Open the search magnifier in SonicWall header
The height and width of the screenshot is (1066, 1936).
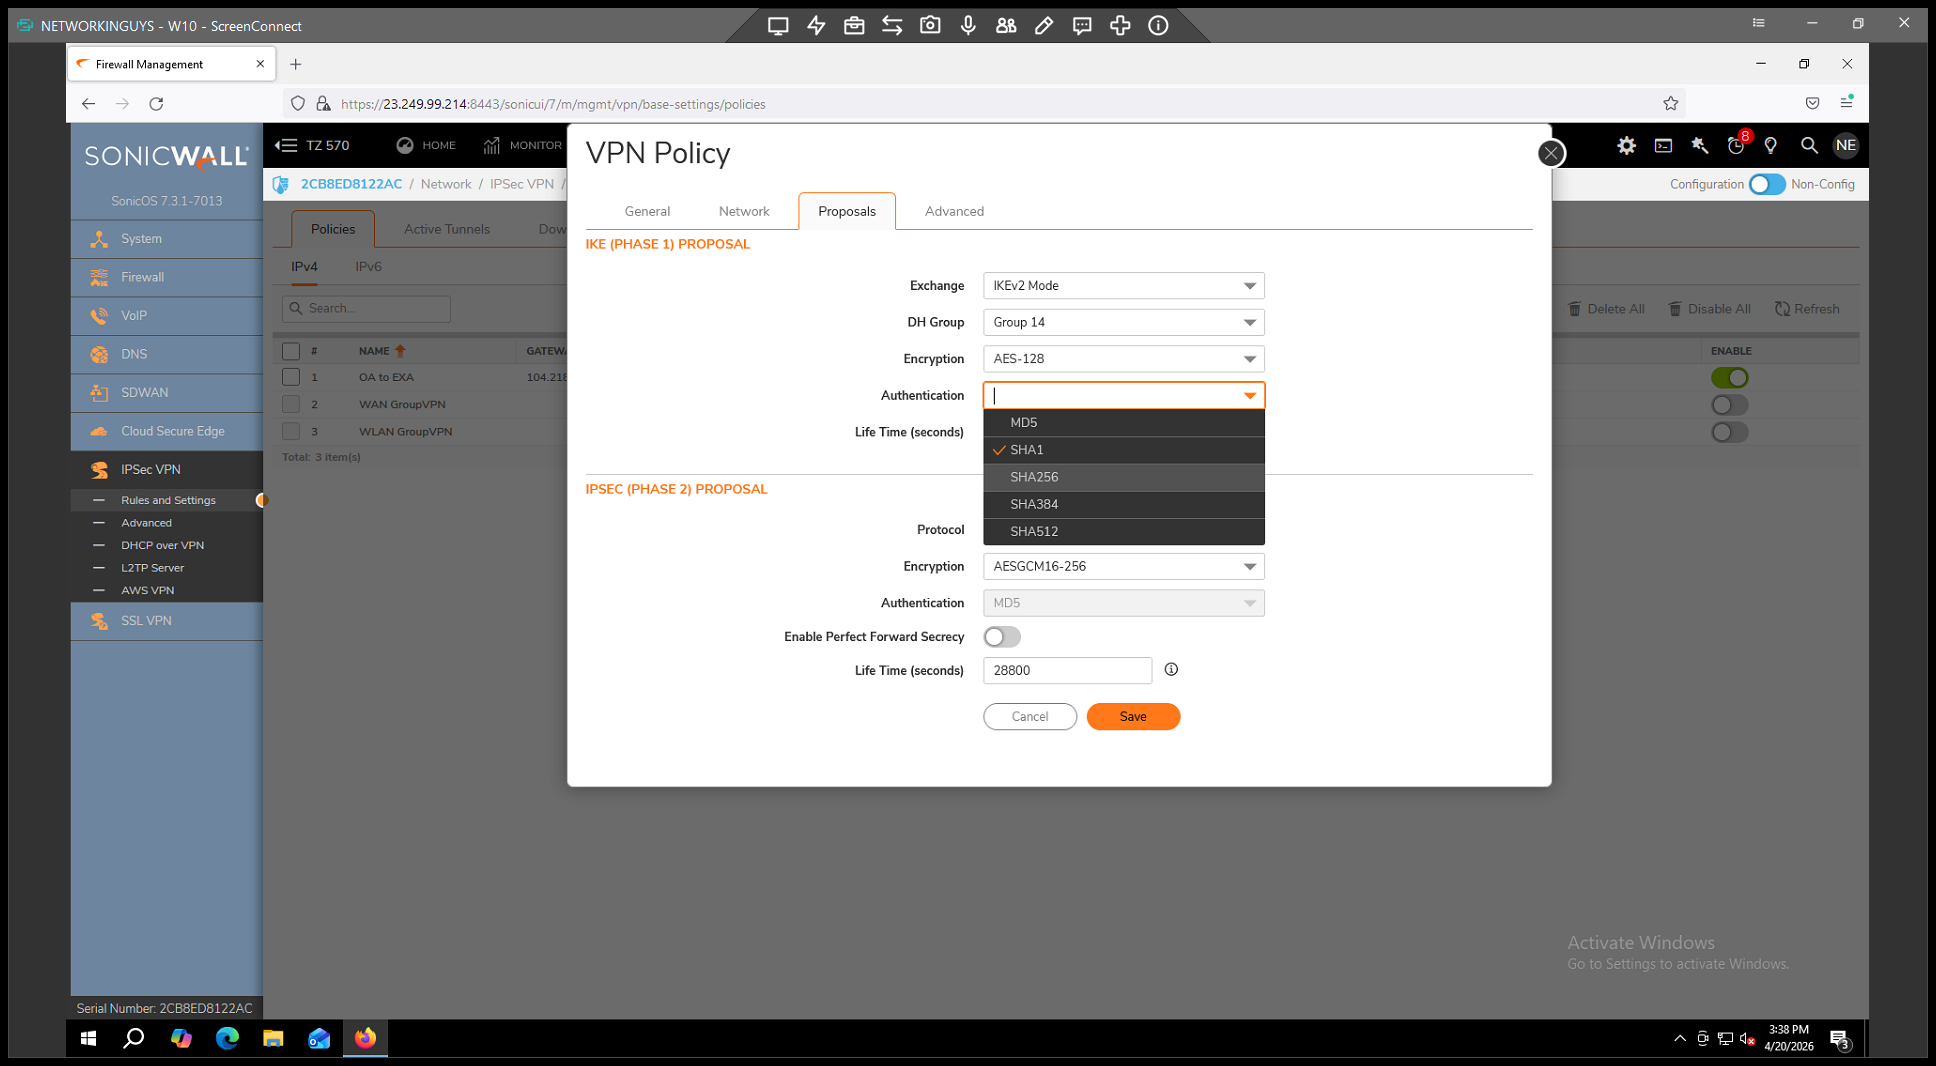pyautogui.click(x=1808, y=146)
